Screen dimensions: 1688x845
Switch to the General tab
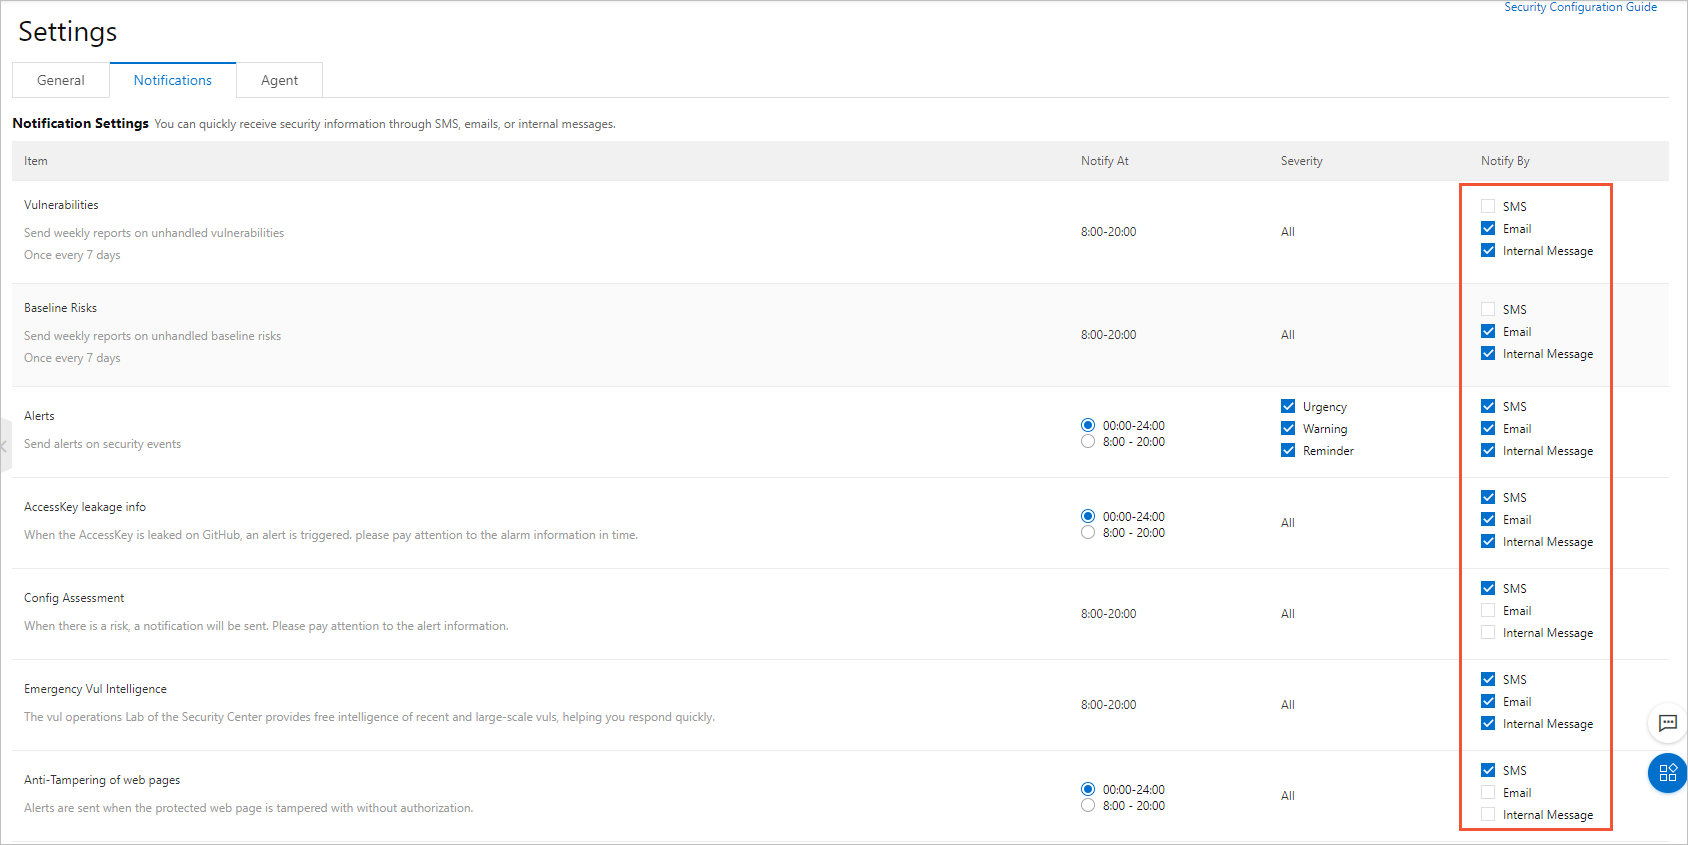pos(61,80)
